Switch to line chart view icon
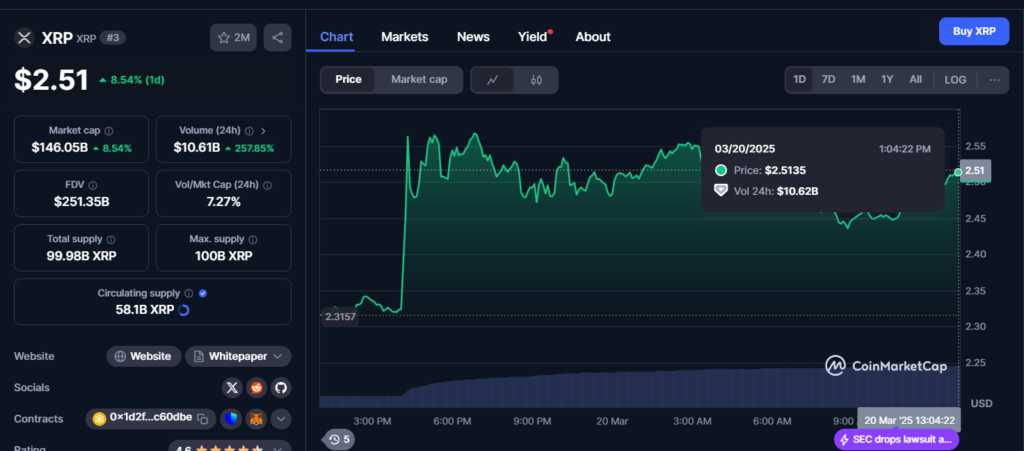Screen dimensions: 1024x451 tap(492, 80)
